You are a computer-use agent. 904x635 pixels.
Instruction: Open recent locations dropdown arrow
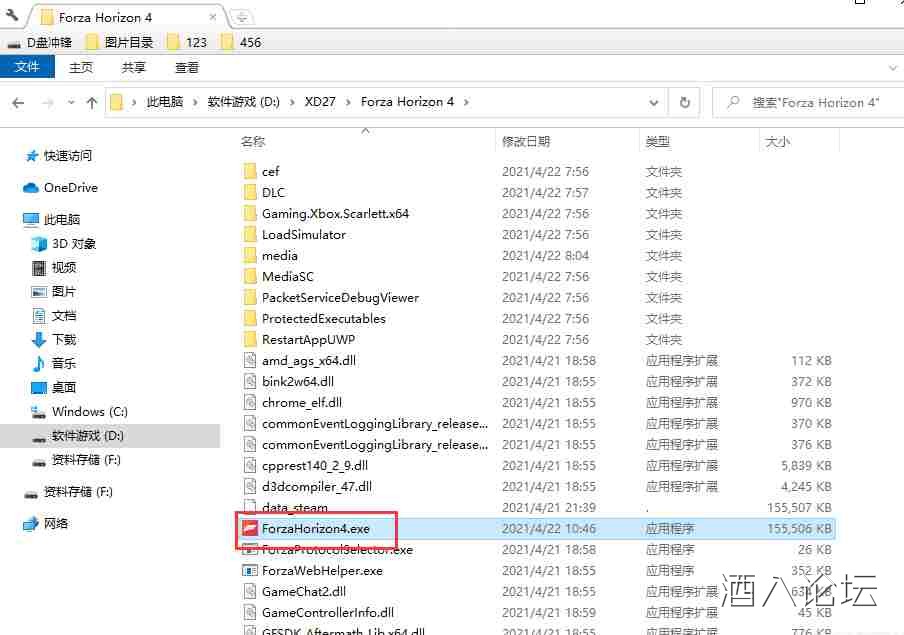point(71,103)
